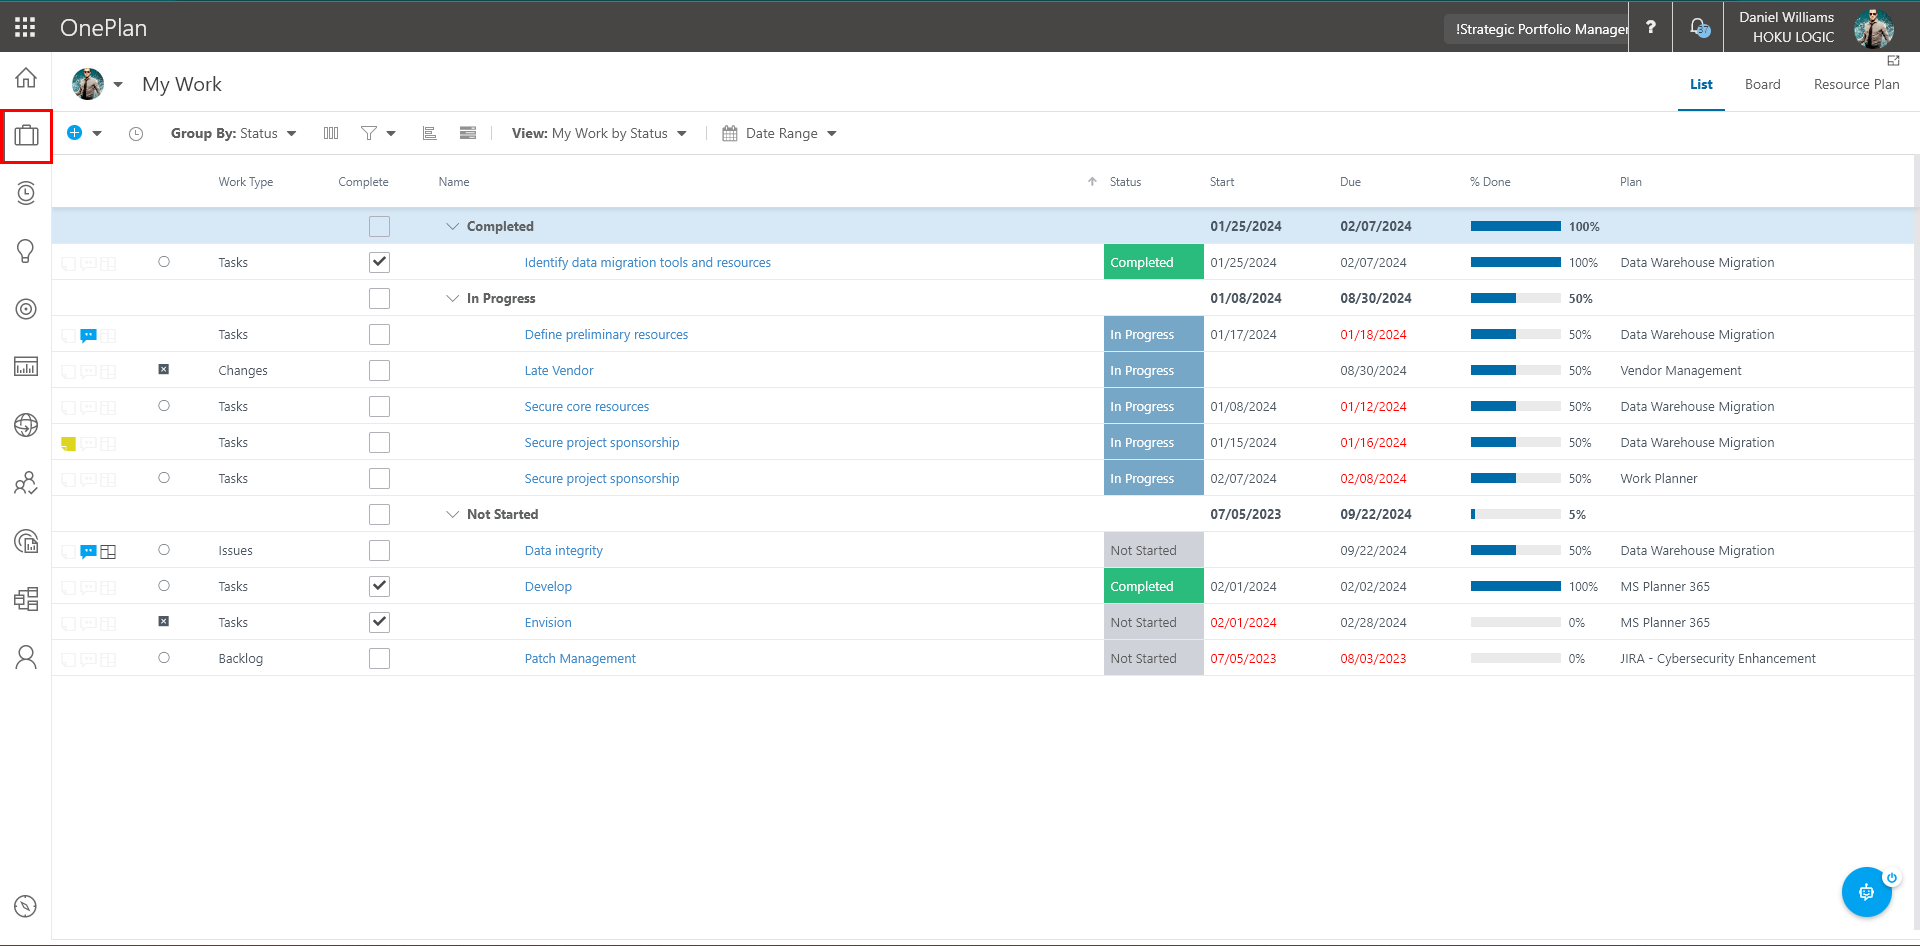This screenshot has height=946, width=1920.
Task: Uncheck Complete for Envision task
Action: 379,623
